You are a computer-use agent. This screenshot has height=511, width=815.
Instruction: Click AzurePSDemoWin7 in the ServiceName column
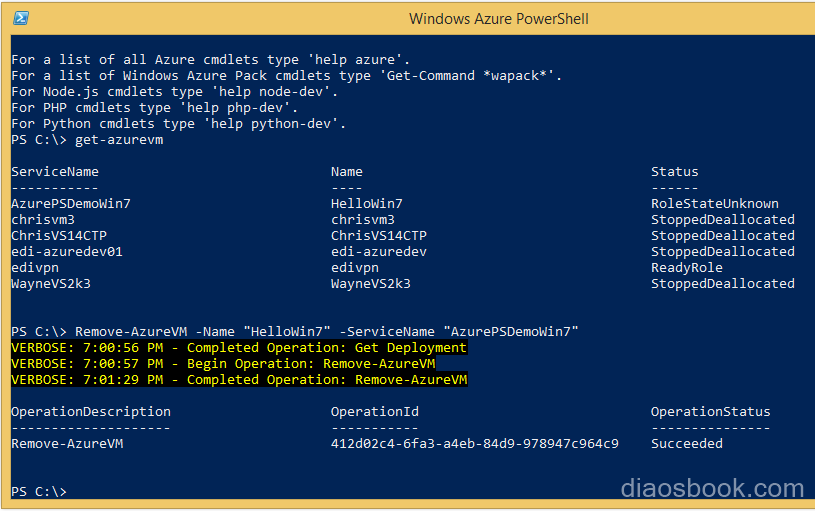(71, 203)
